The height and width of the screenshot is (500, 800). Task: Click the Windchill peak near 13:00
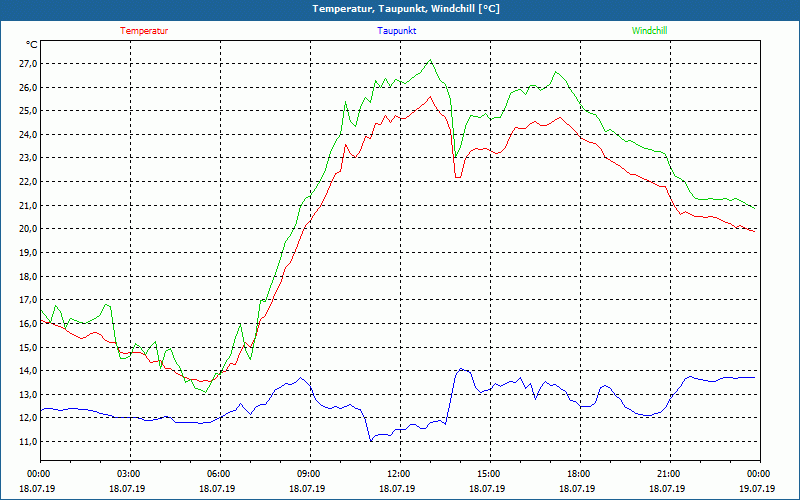[431, 60]
